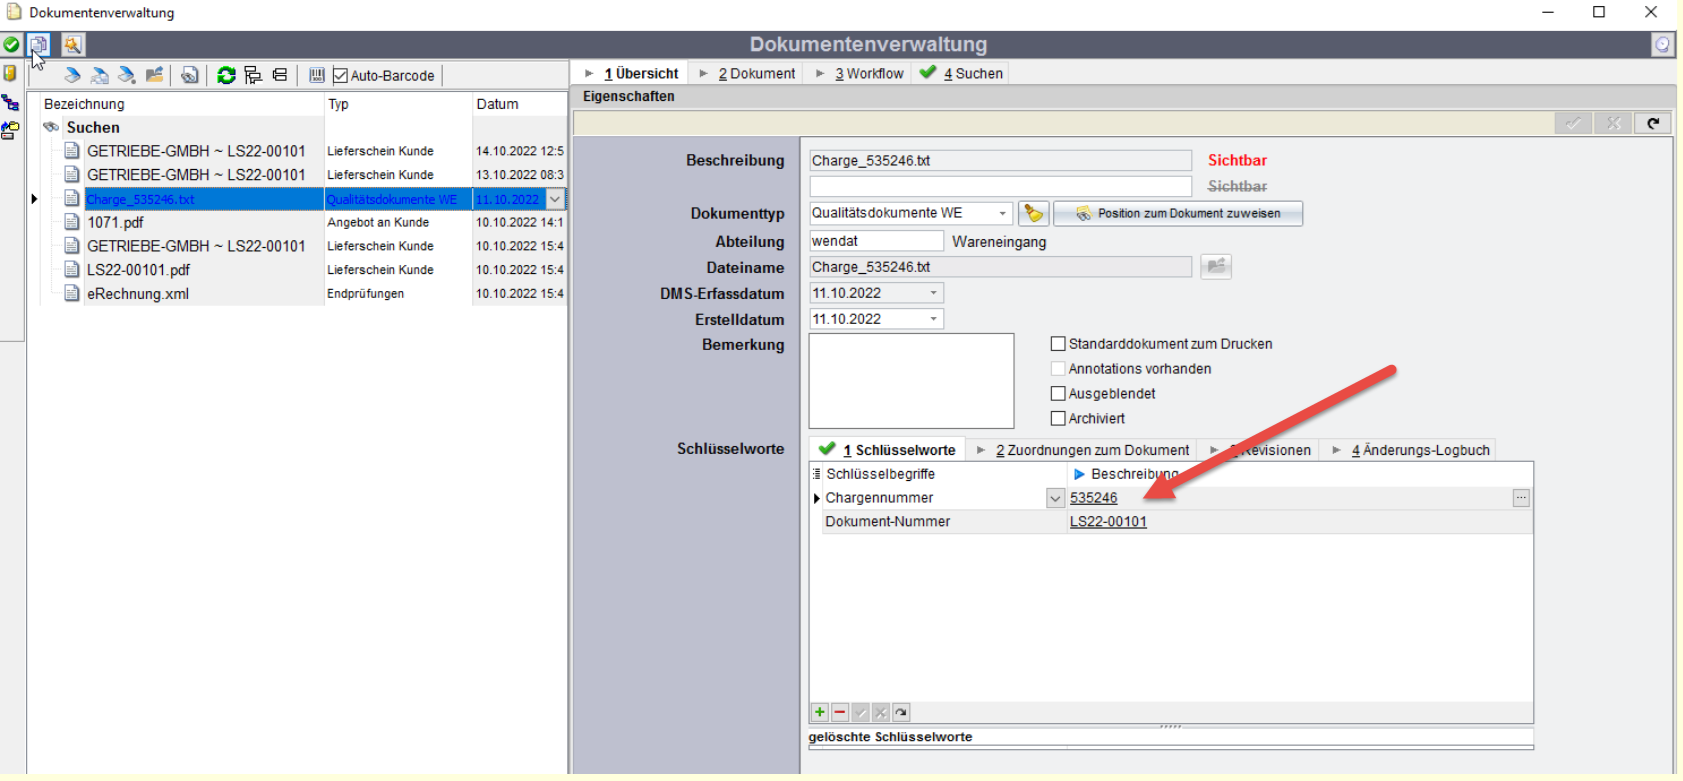Enable the Ausgeblendet checkbox
The image size is (1683, 781).
[x=1058, y=394]
